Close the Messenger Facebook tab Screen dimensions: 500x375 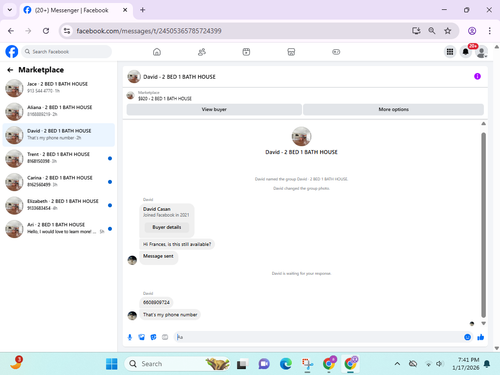(x=125, y=10)
